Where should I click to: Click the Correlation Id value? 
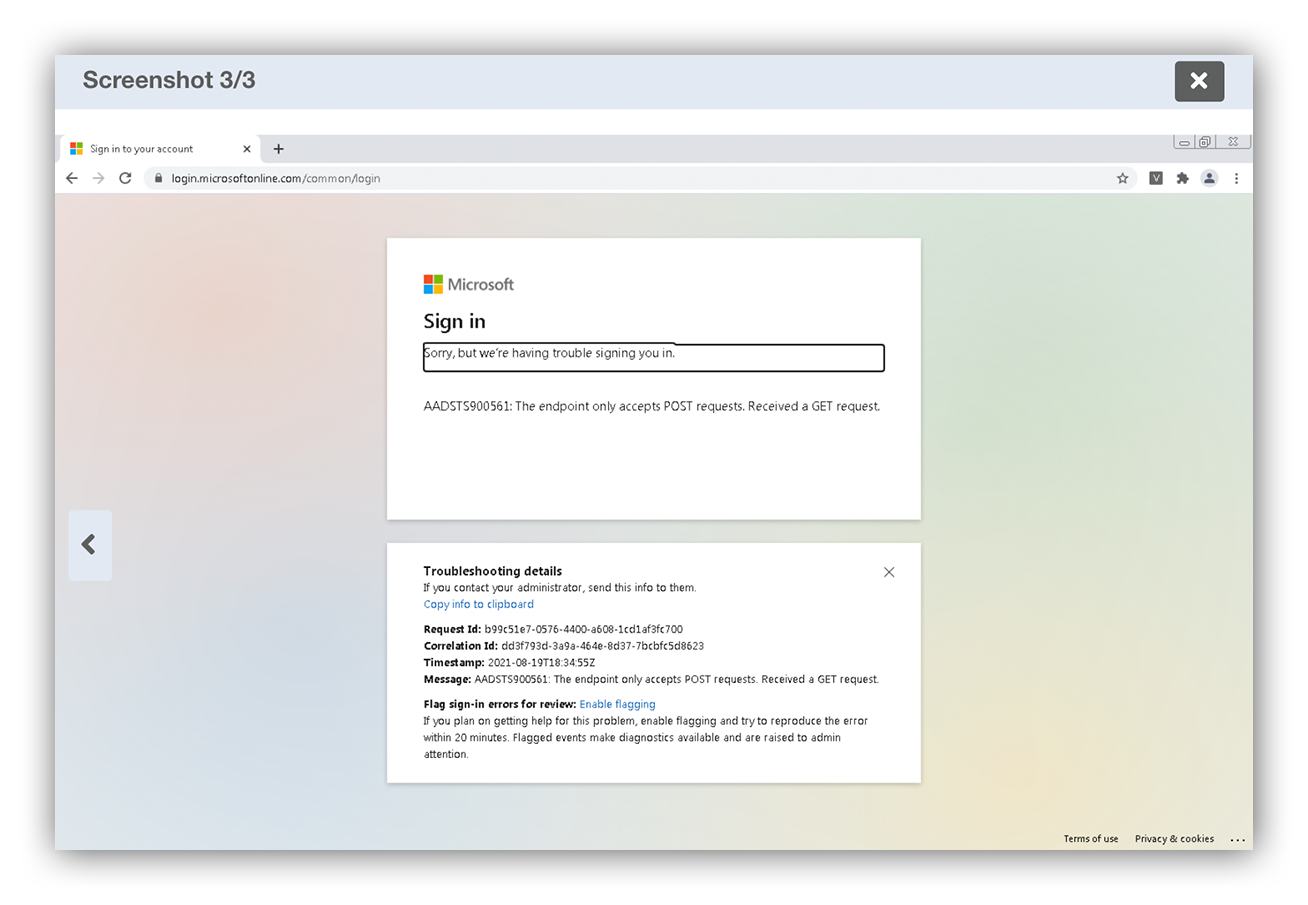[602, 646]
